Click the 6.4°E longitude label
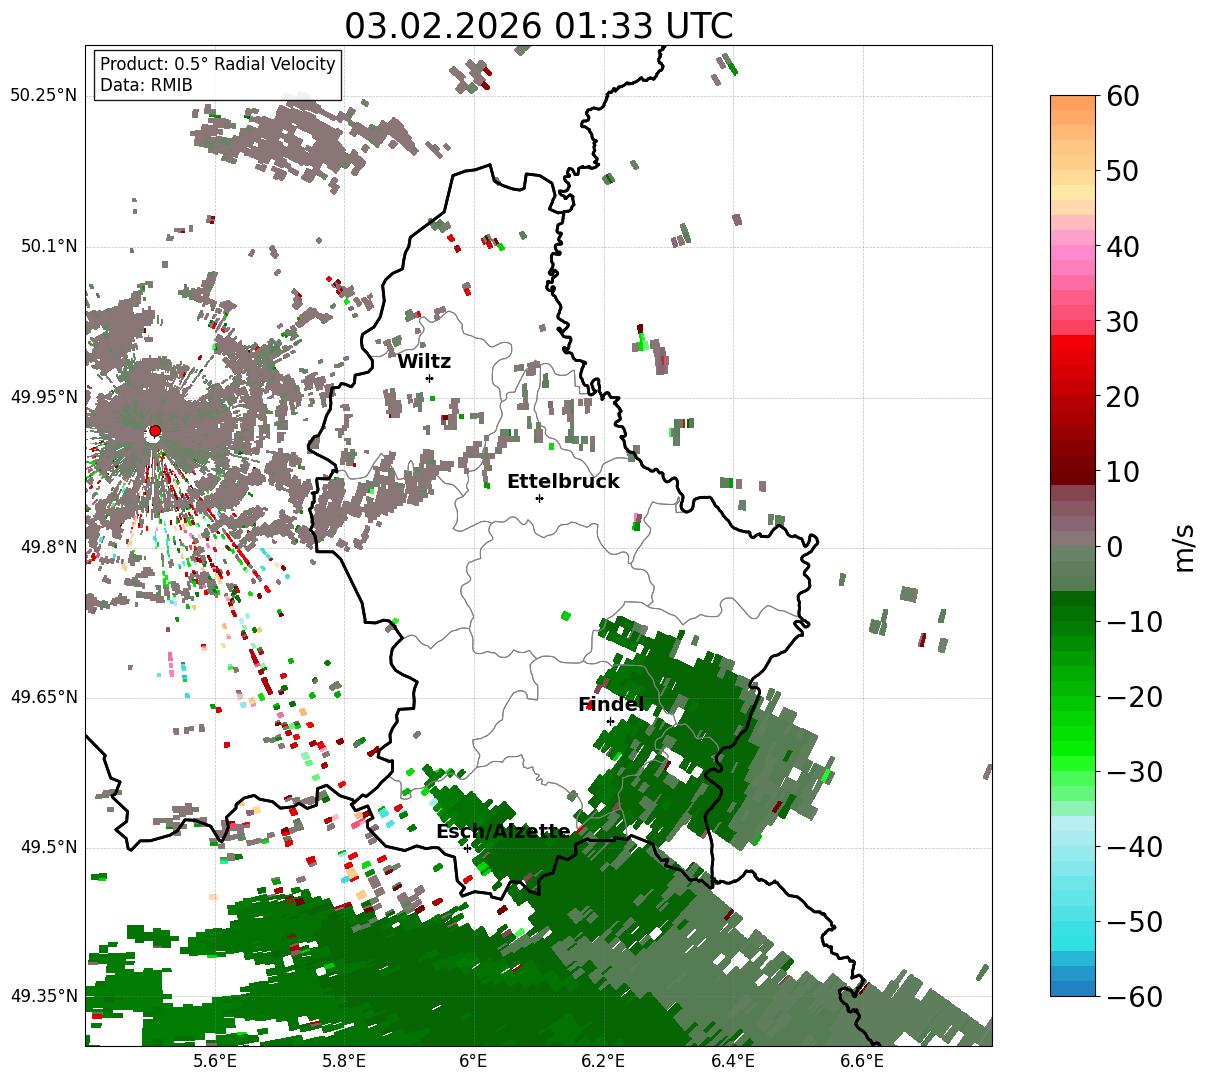The width and height of the screenshot is (1207, 1081). 733,1061
